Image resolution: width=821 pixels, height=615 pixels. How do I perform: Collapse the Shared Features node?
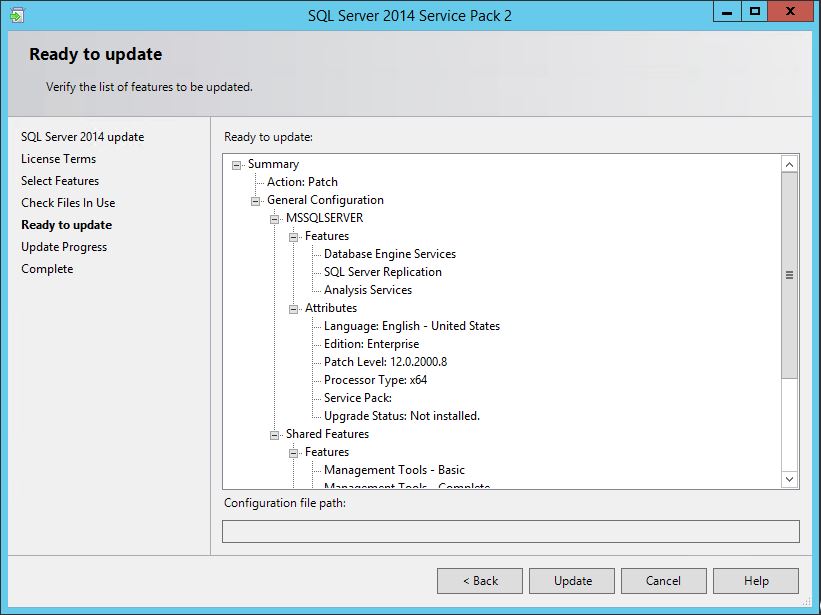tap(275, 435)
